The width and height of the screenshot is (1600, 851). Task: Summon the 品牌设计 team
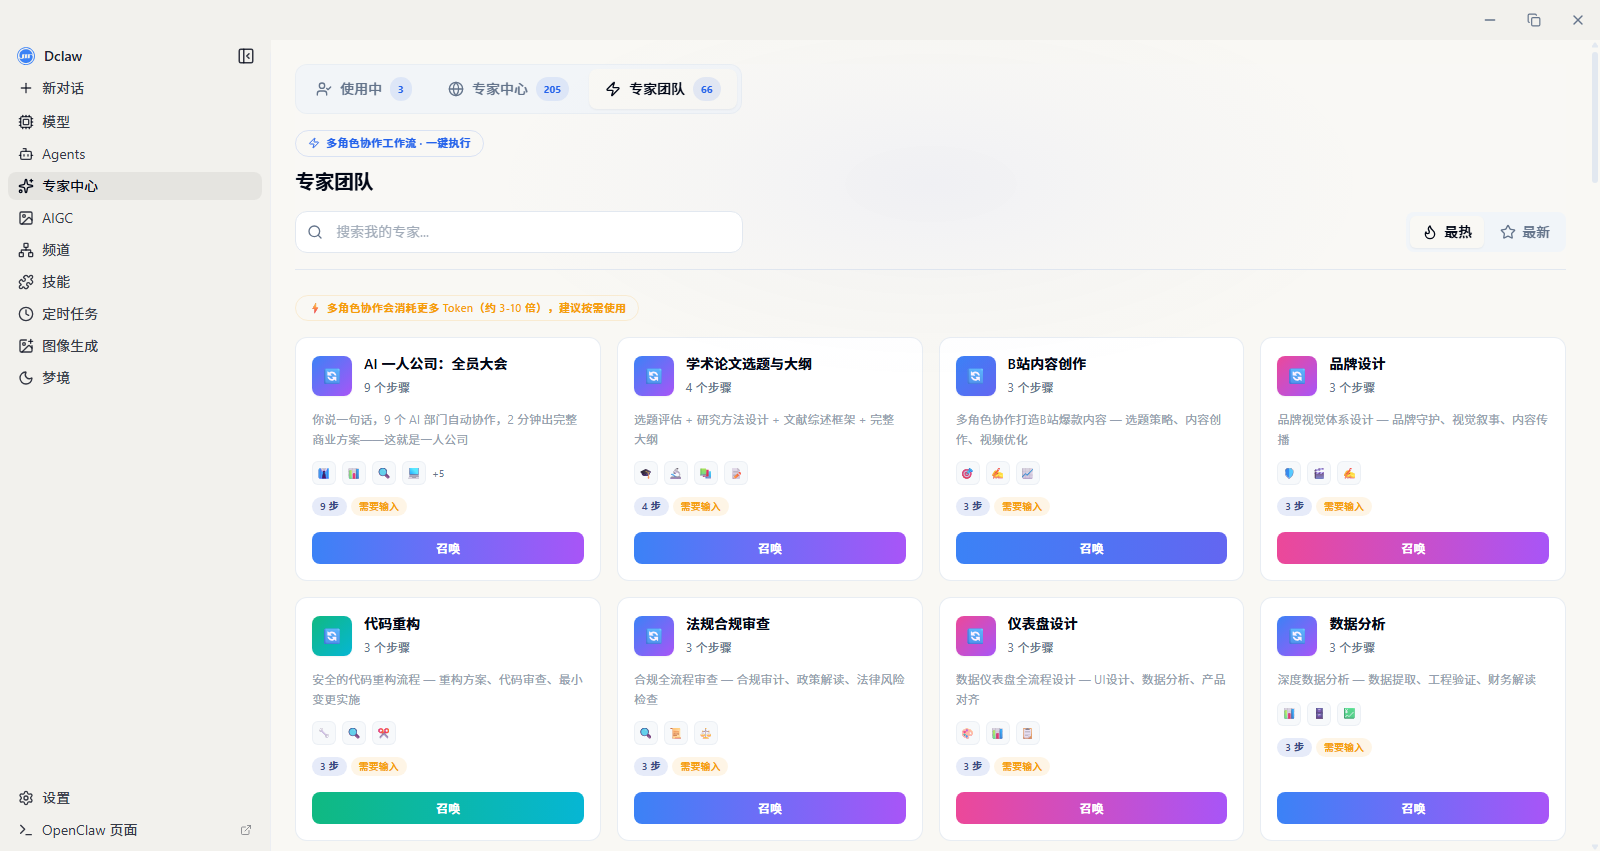coord(1413,548)
